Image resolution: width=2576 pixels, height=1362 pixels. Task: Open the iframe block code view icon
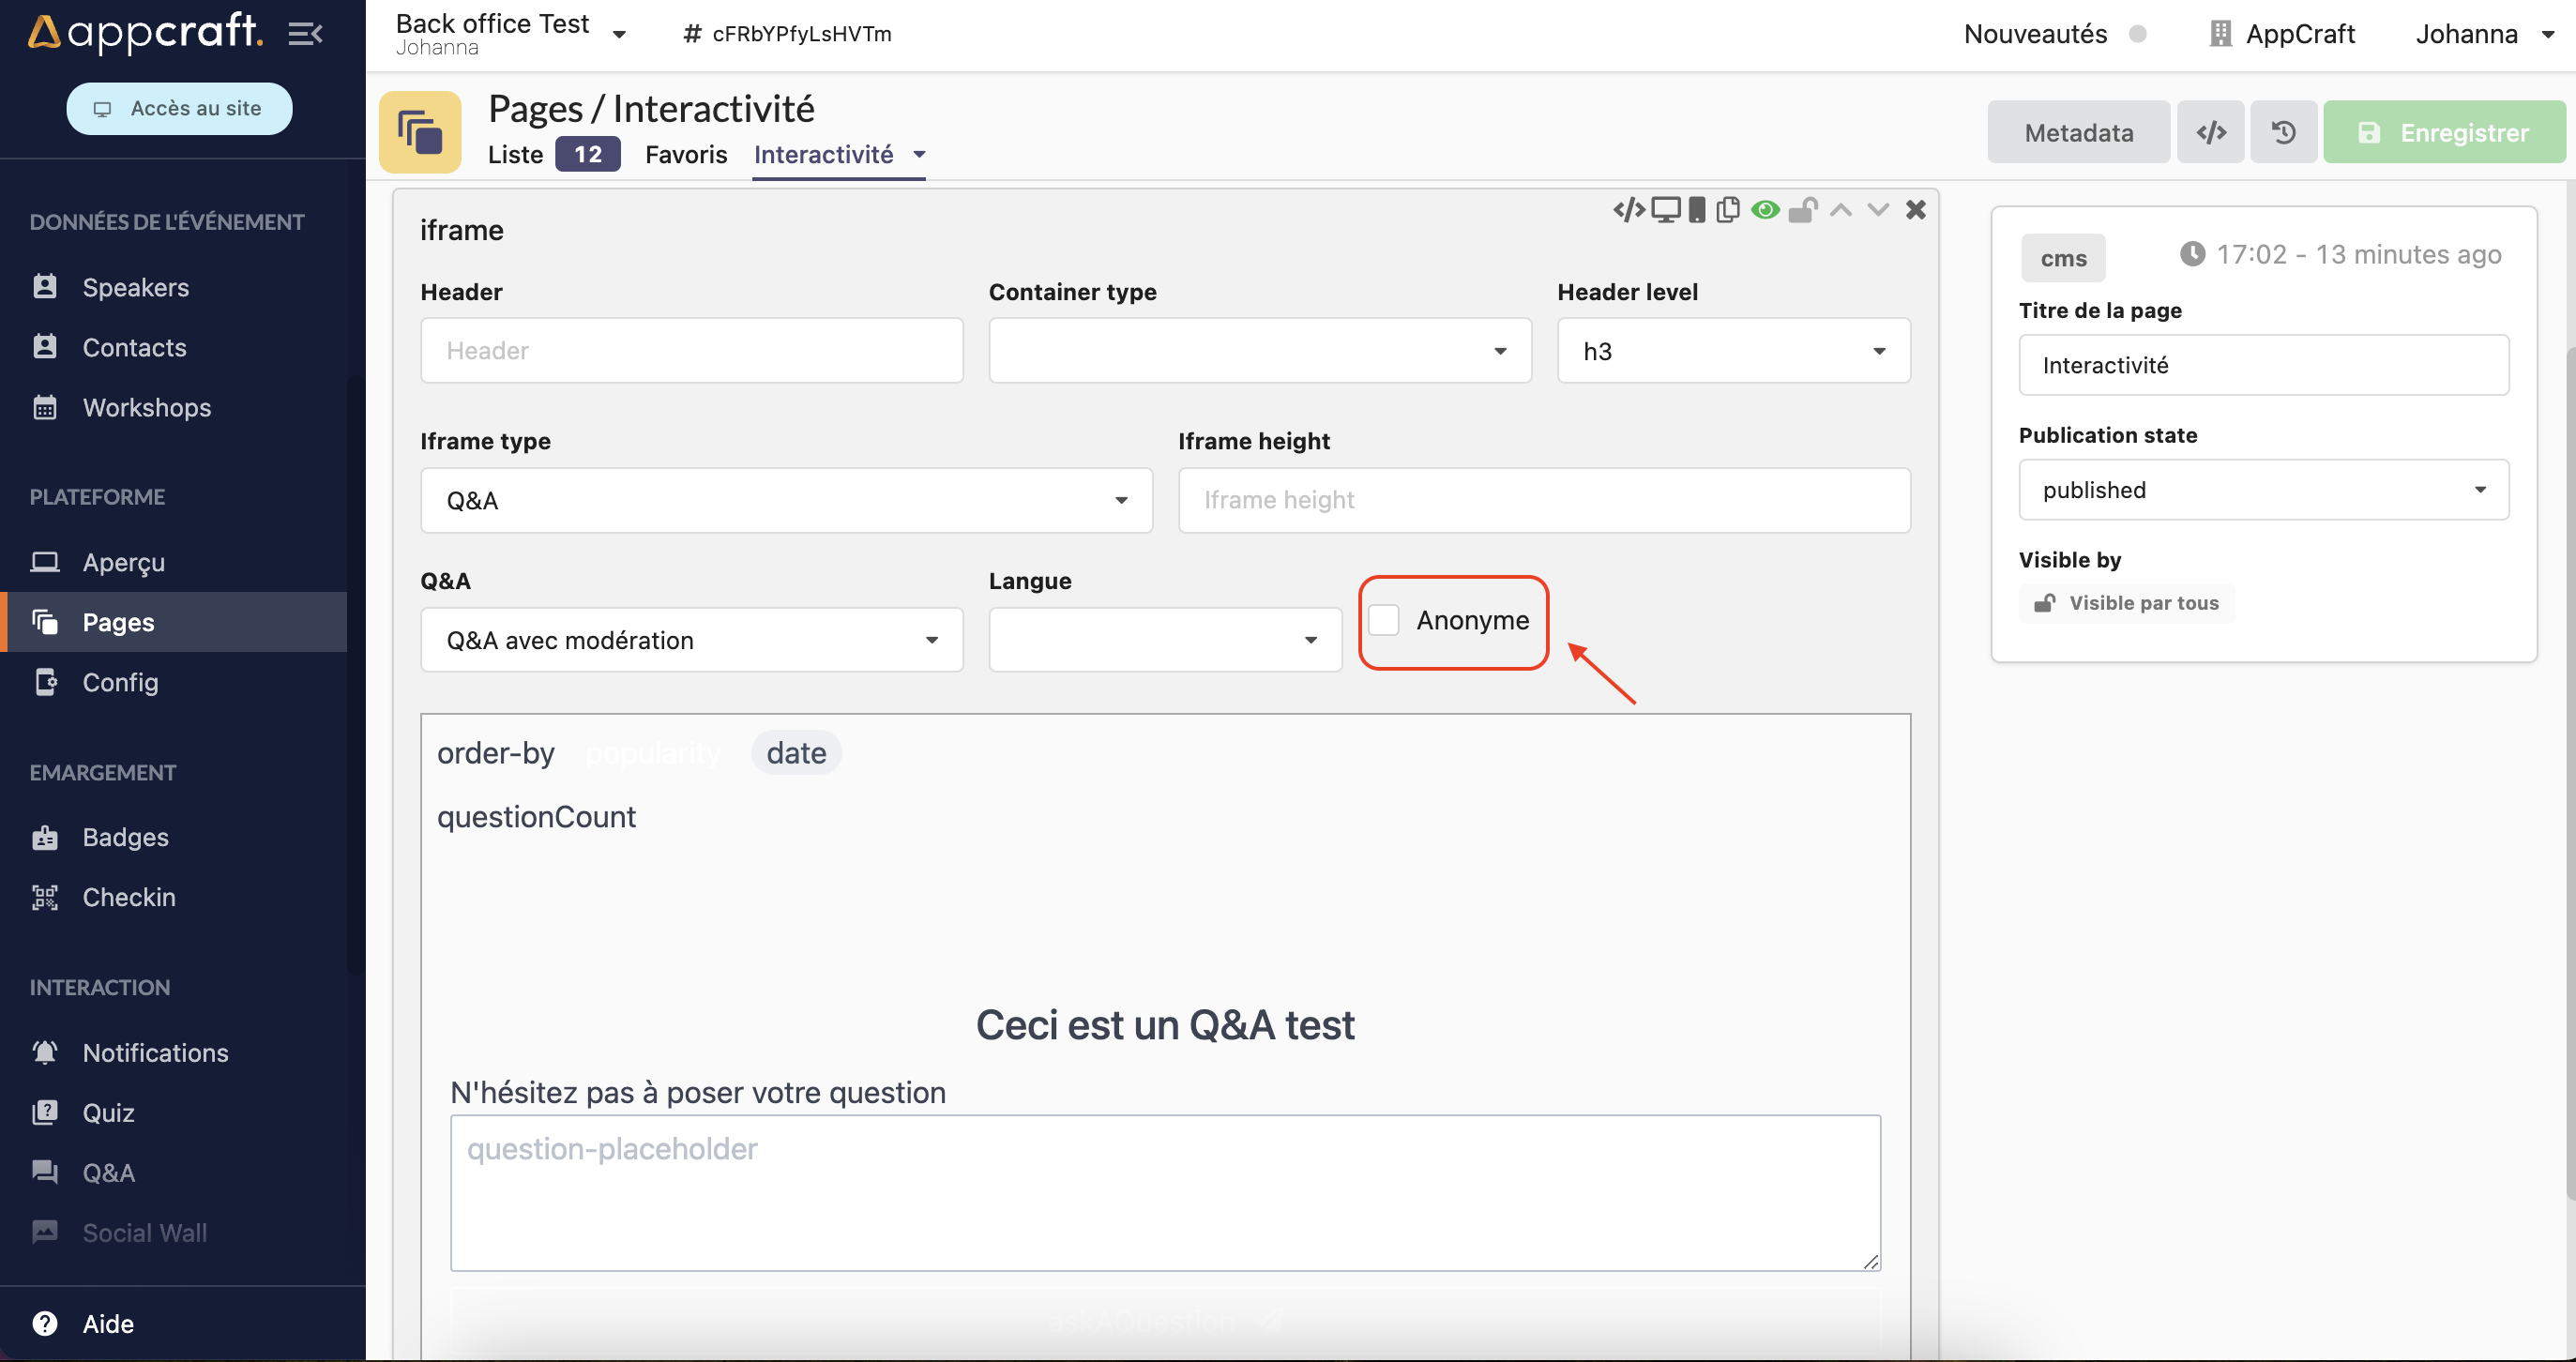[1628, 210]
